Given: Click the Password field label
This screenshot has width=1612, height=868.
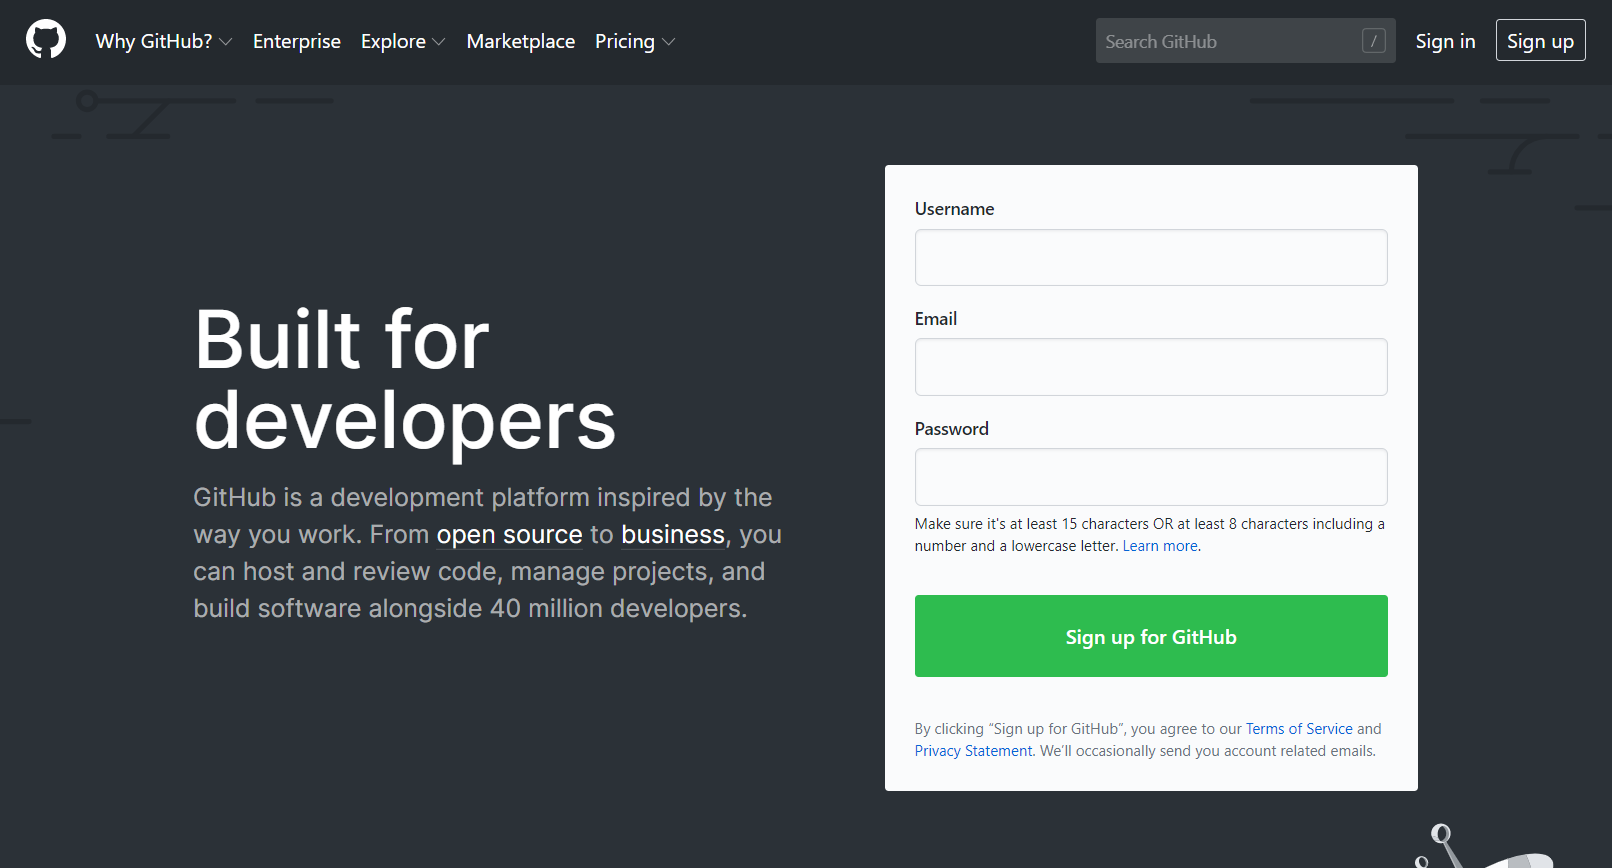Looking at the screenshot, I should pos(952,429).
